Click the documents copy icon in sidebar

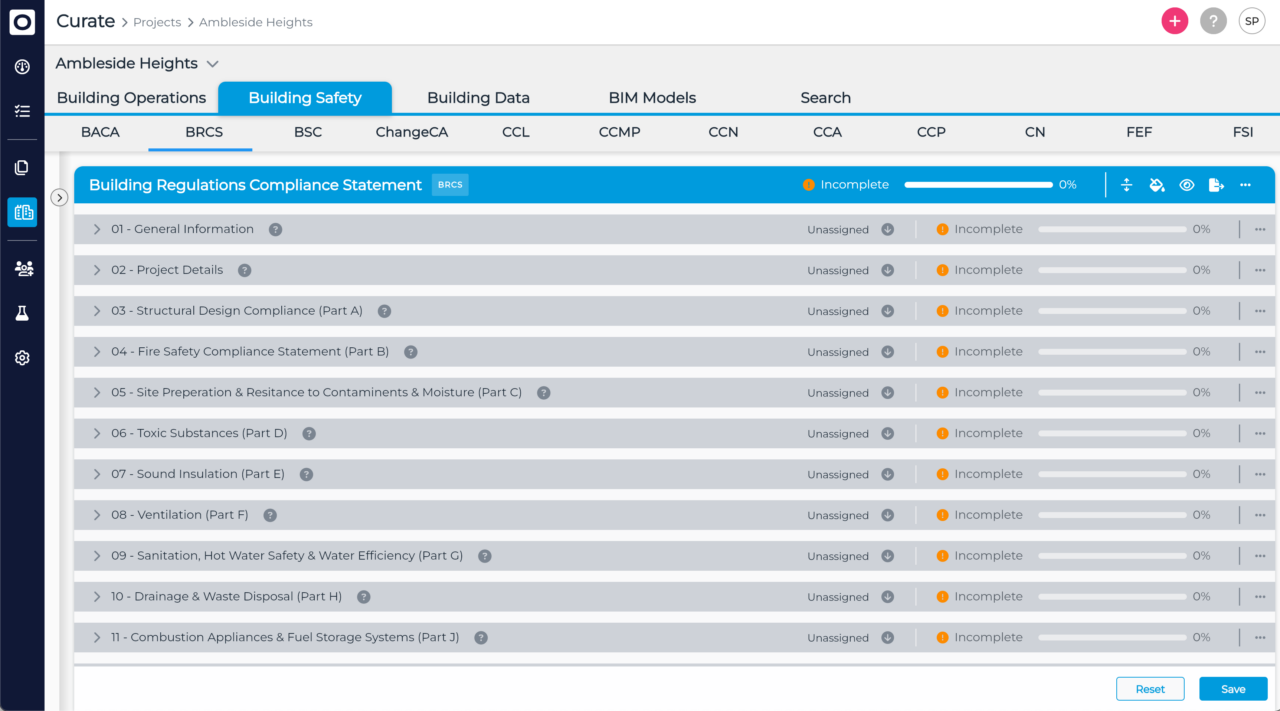[x=22, y=168]
